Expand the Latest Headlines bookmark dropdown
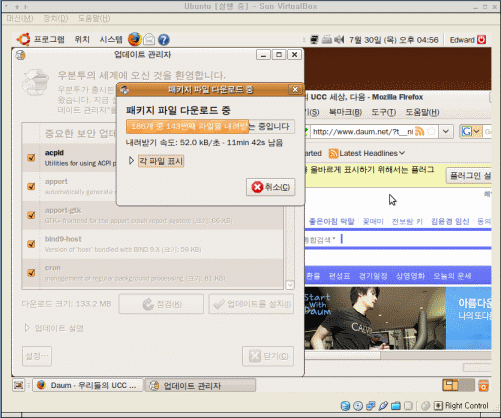This screenshot has height=418, width=501. coord(402,153)
